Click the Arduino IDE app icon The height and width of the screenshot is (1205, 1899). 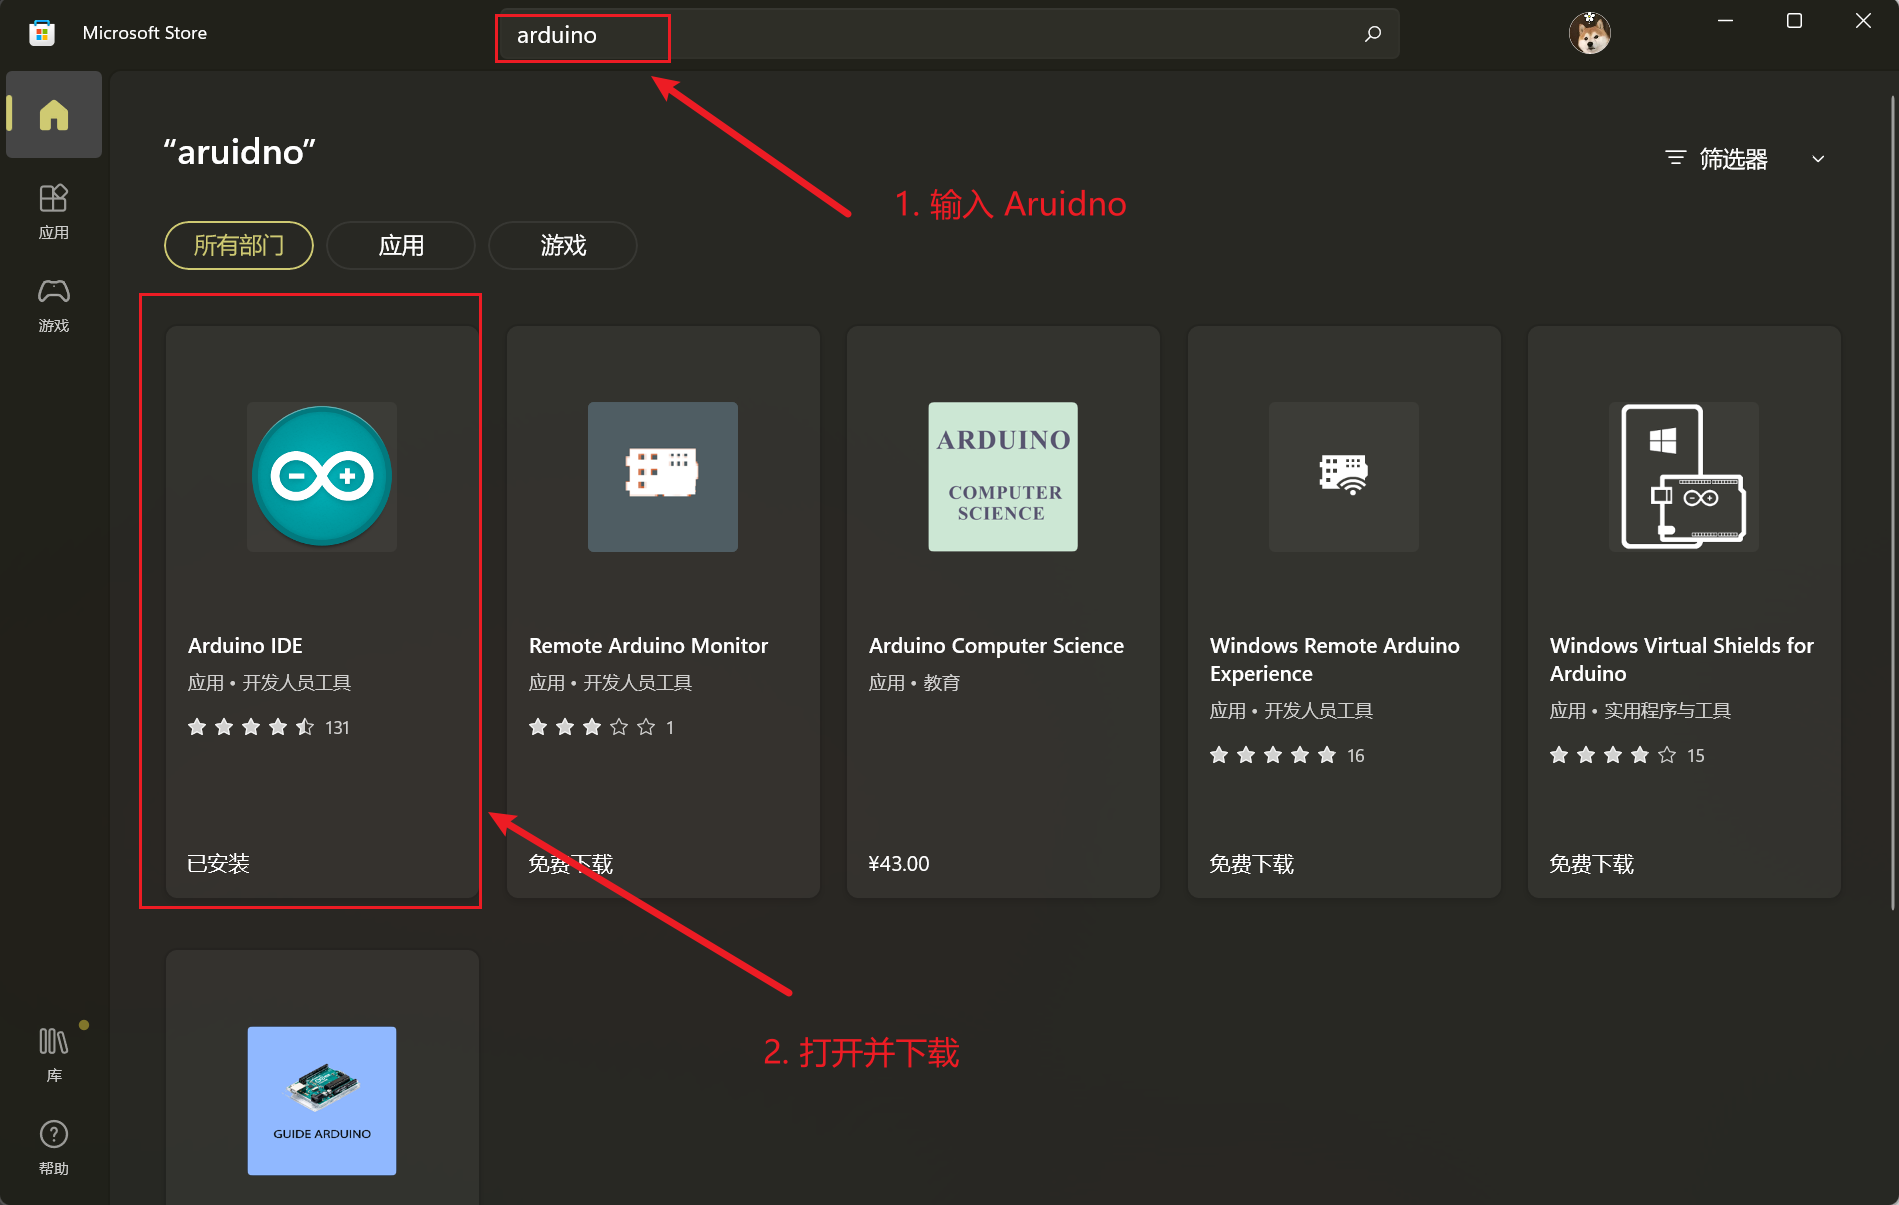[x=322, y=477]
